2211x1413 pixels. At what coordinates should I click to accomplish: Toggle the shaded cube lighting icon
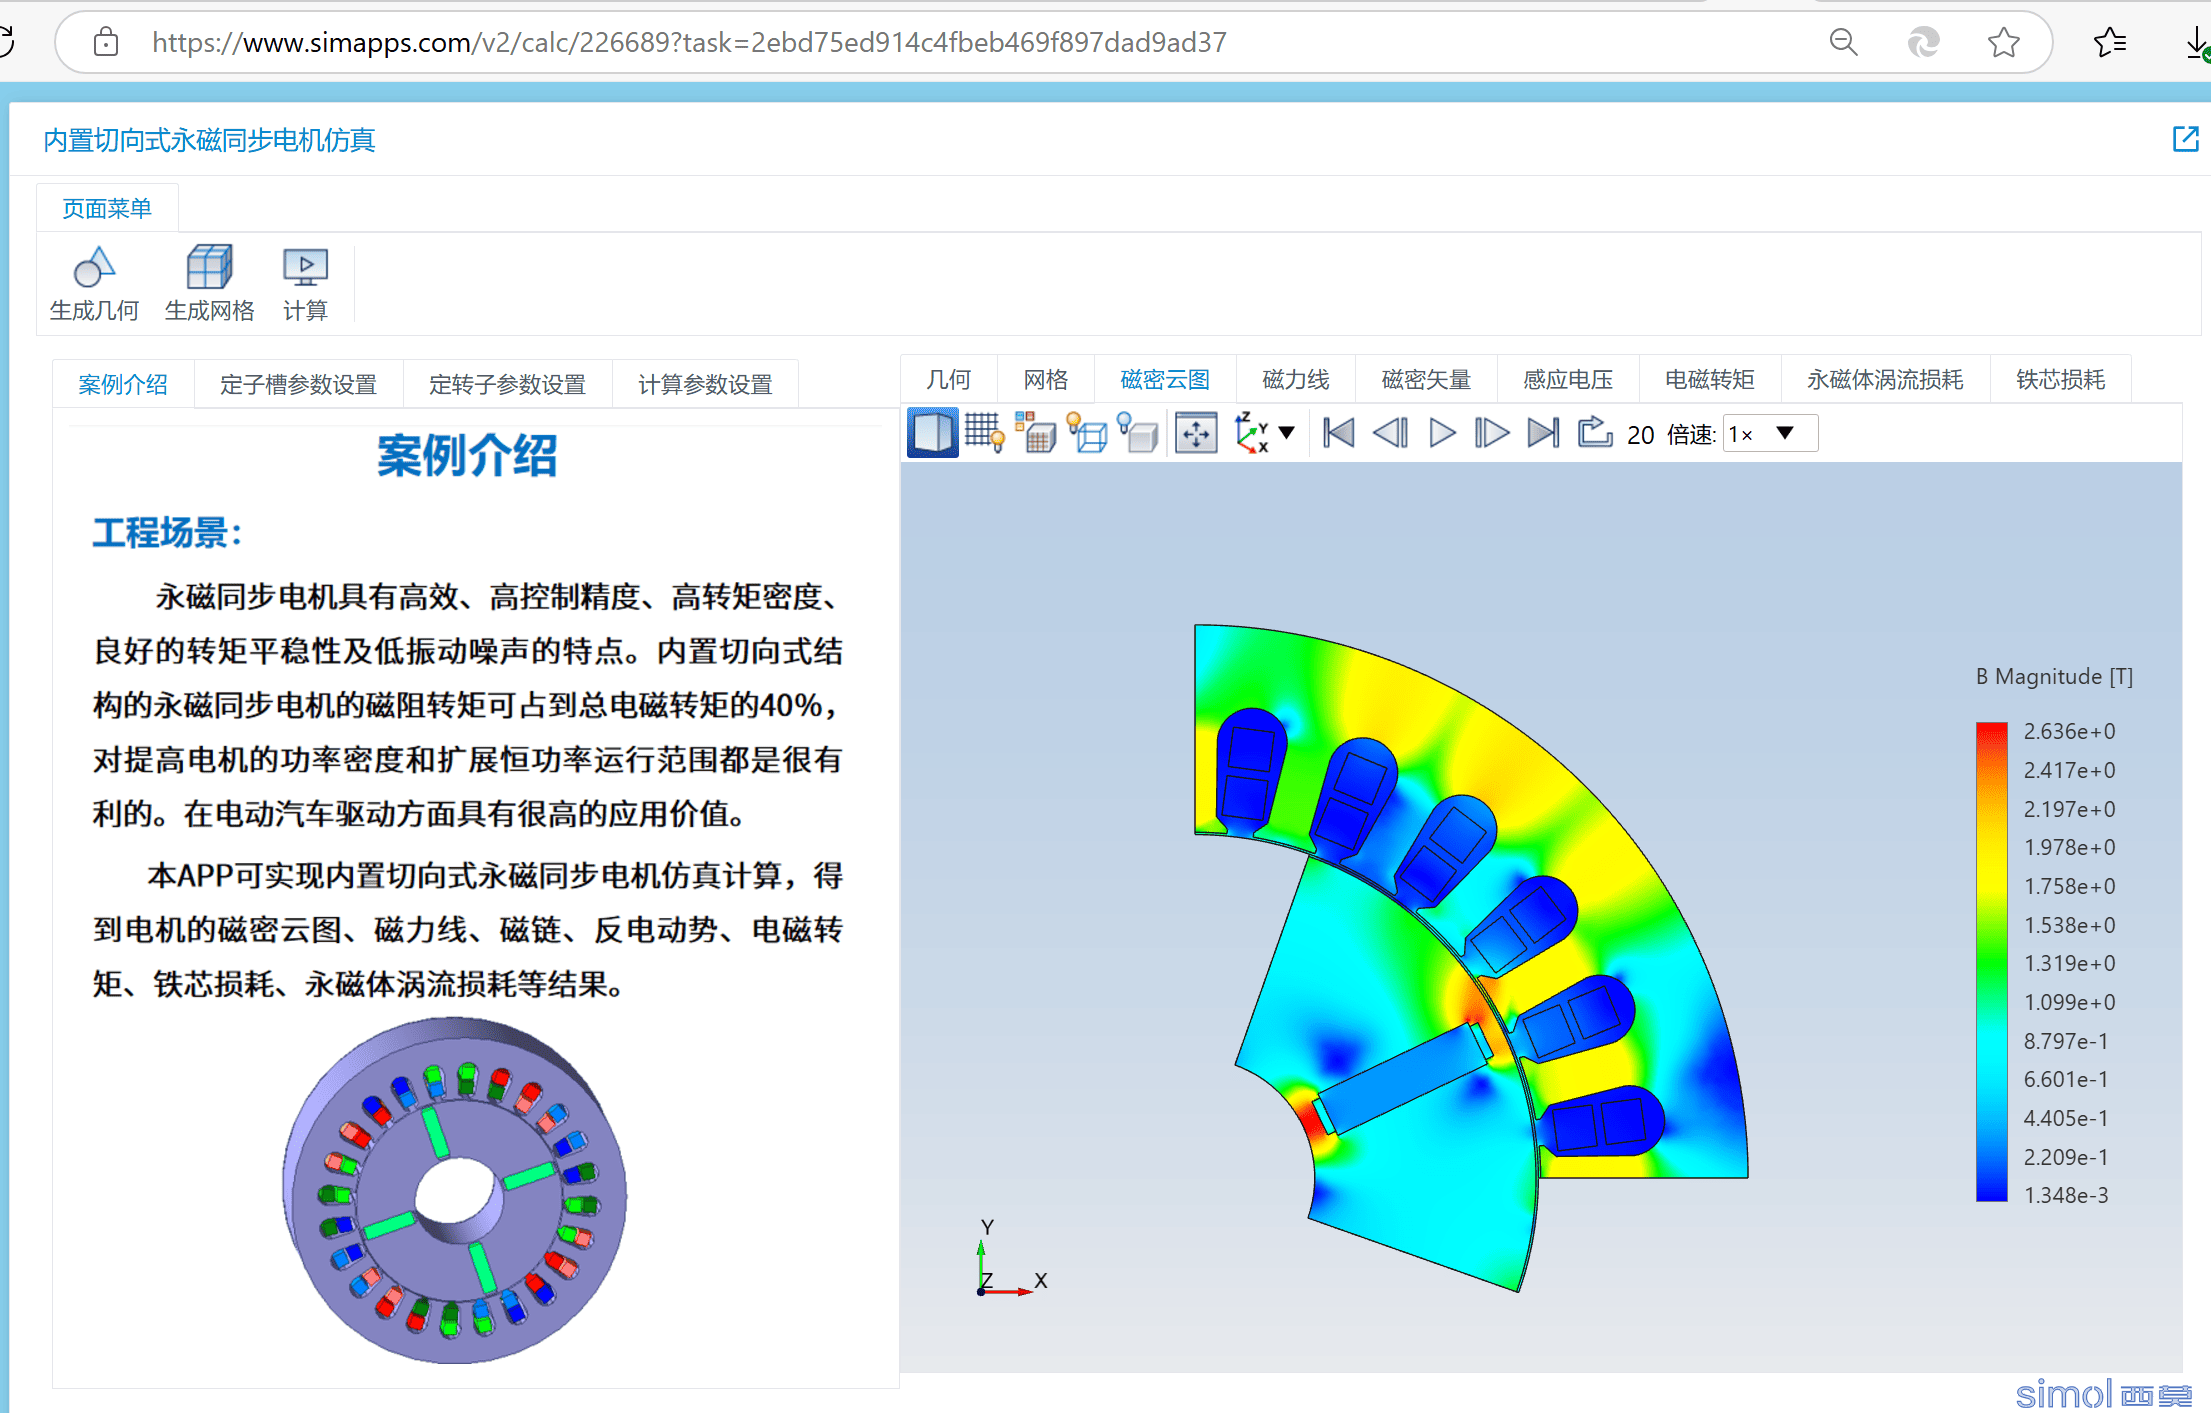[x=1138, y=433]
